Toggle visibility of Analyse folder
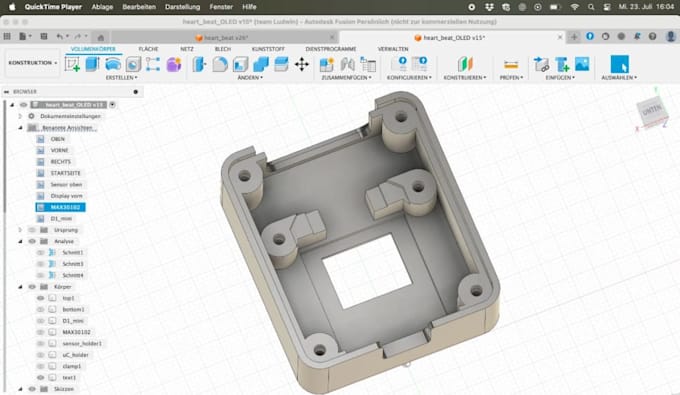Viewport: 680px width, 395px height. point(32,242)
